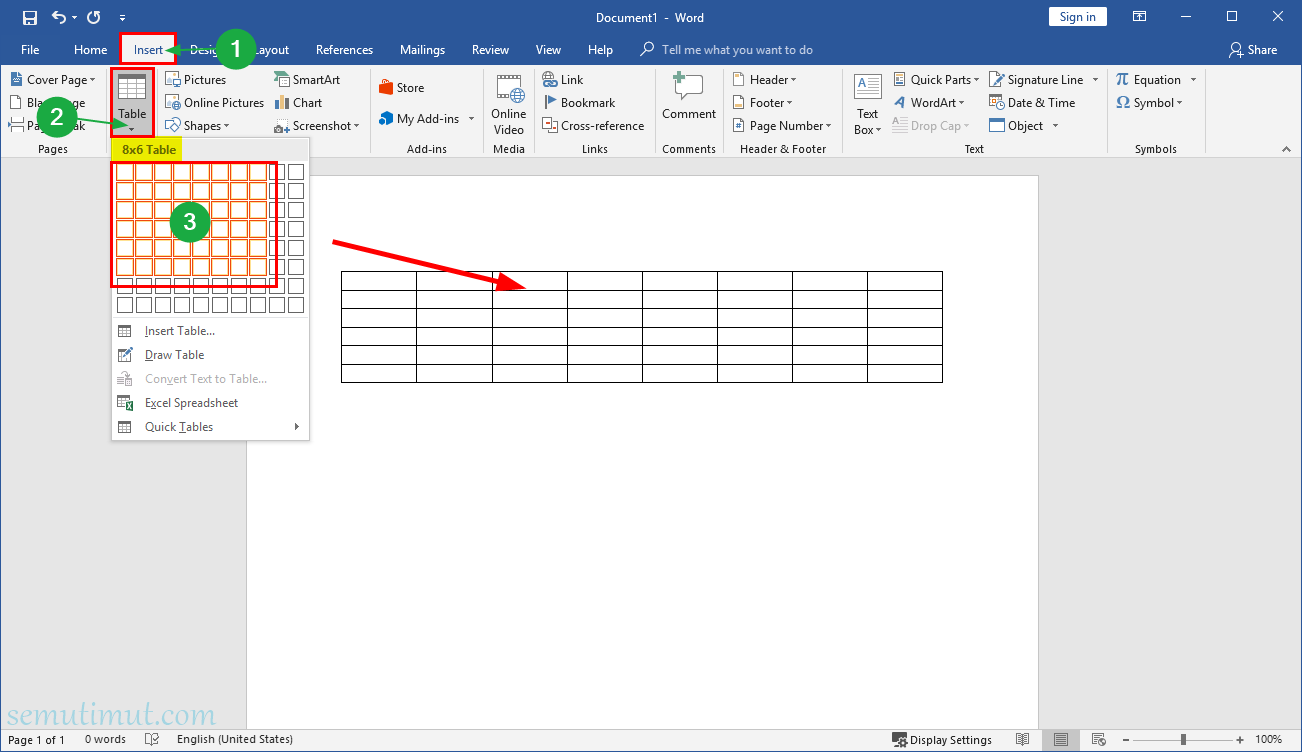The image size is (1302, 752).
Task: Insert a Cross-reference
Action: (x=593, y=126)
